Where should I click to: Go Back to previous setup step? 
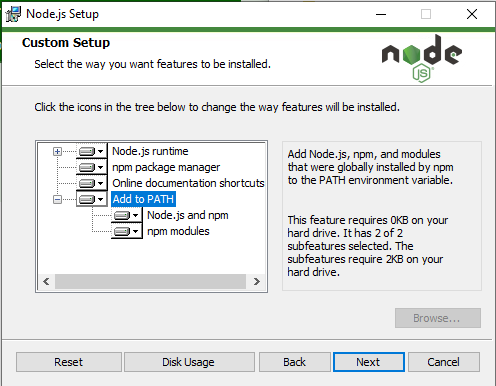click(x=295, y=362)
